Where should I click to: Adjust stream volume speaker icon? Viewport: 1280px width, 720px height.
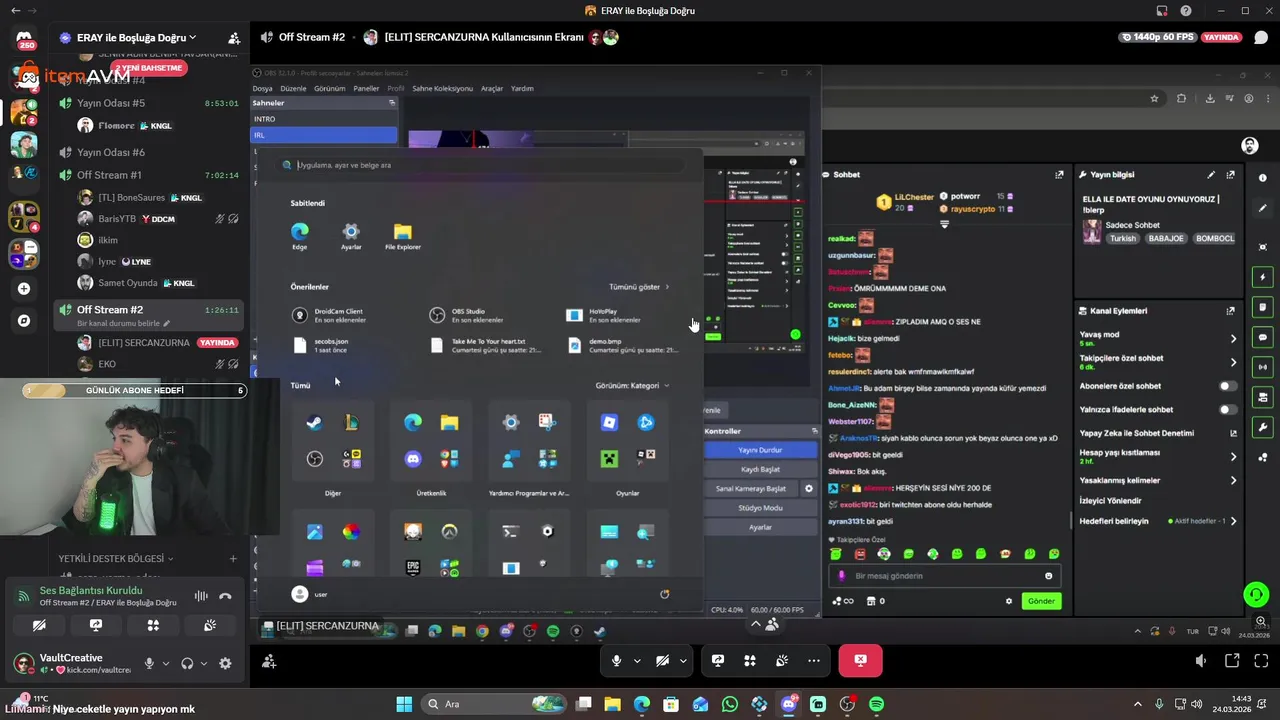tap(1201, 661)
